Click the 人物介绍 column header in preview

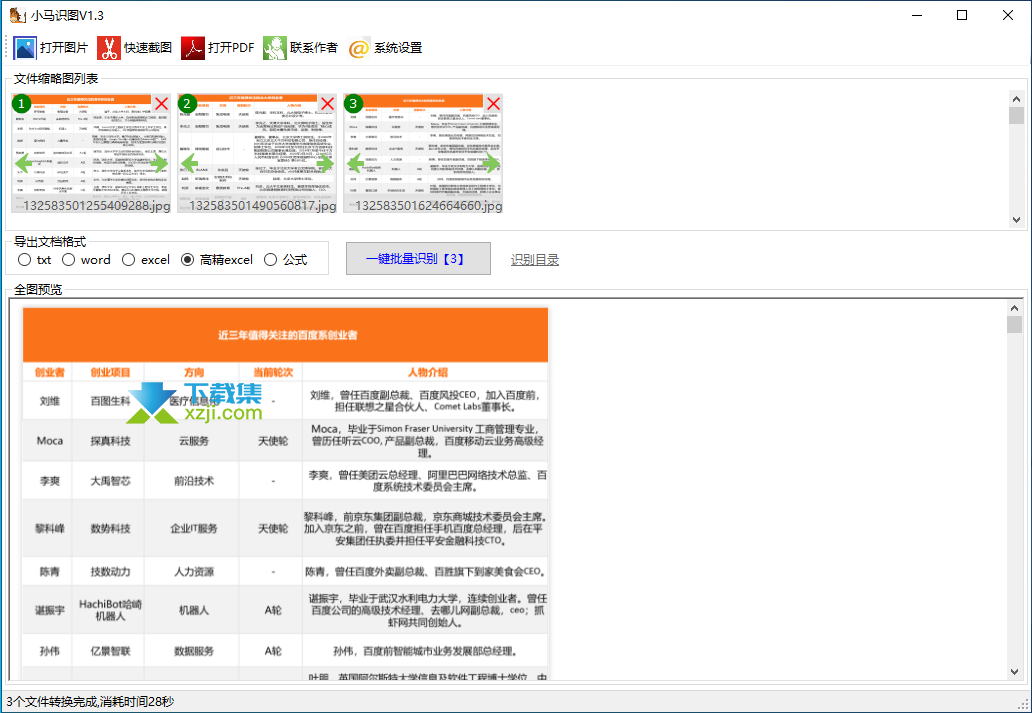[427, 372]
